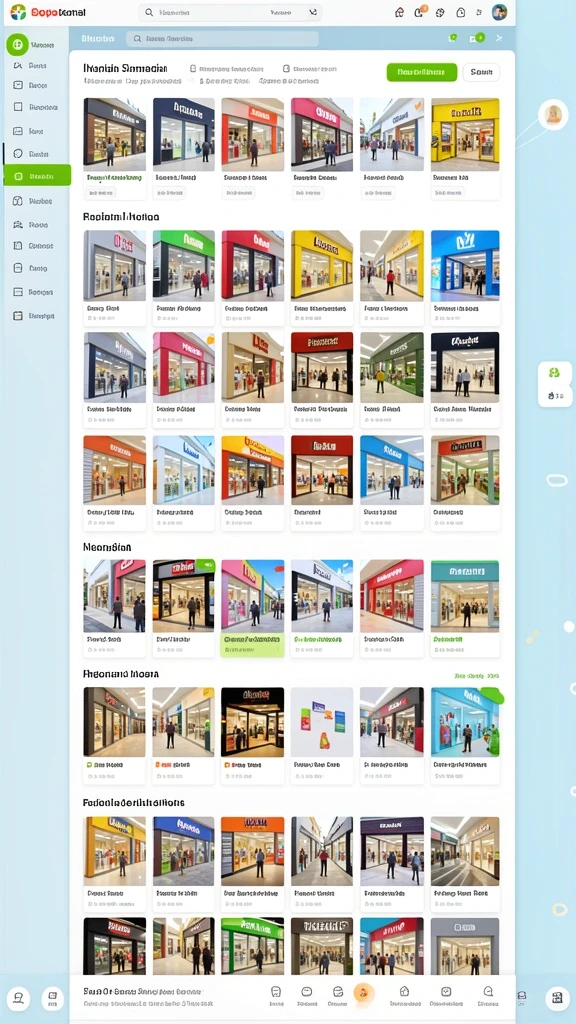The width and height of the screenshot is (576, 1024).
Task: Click the white outlined button beside green button
Action: tap(481, 72)
